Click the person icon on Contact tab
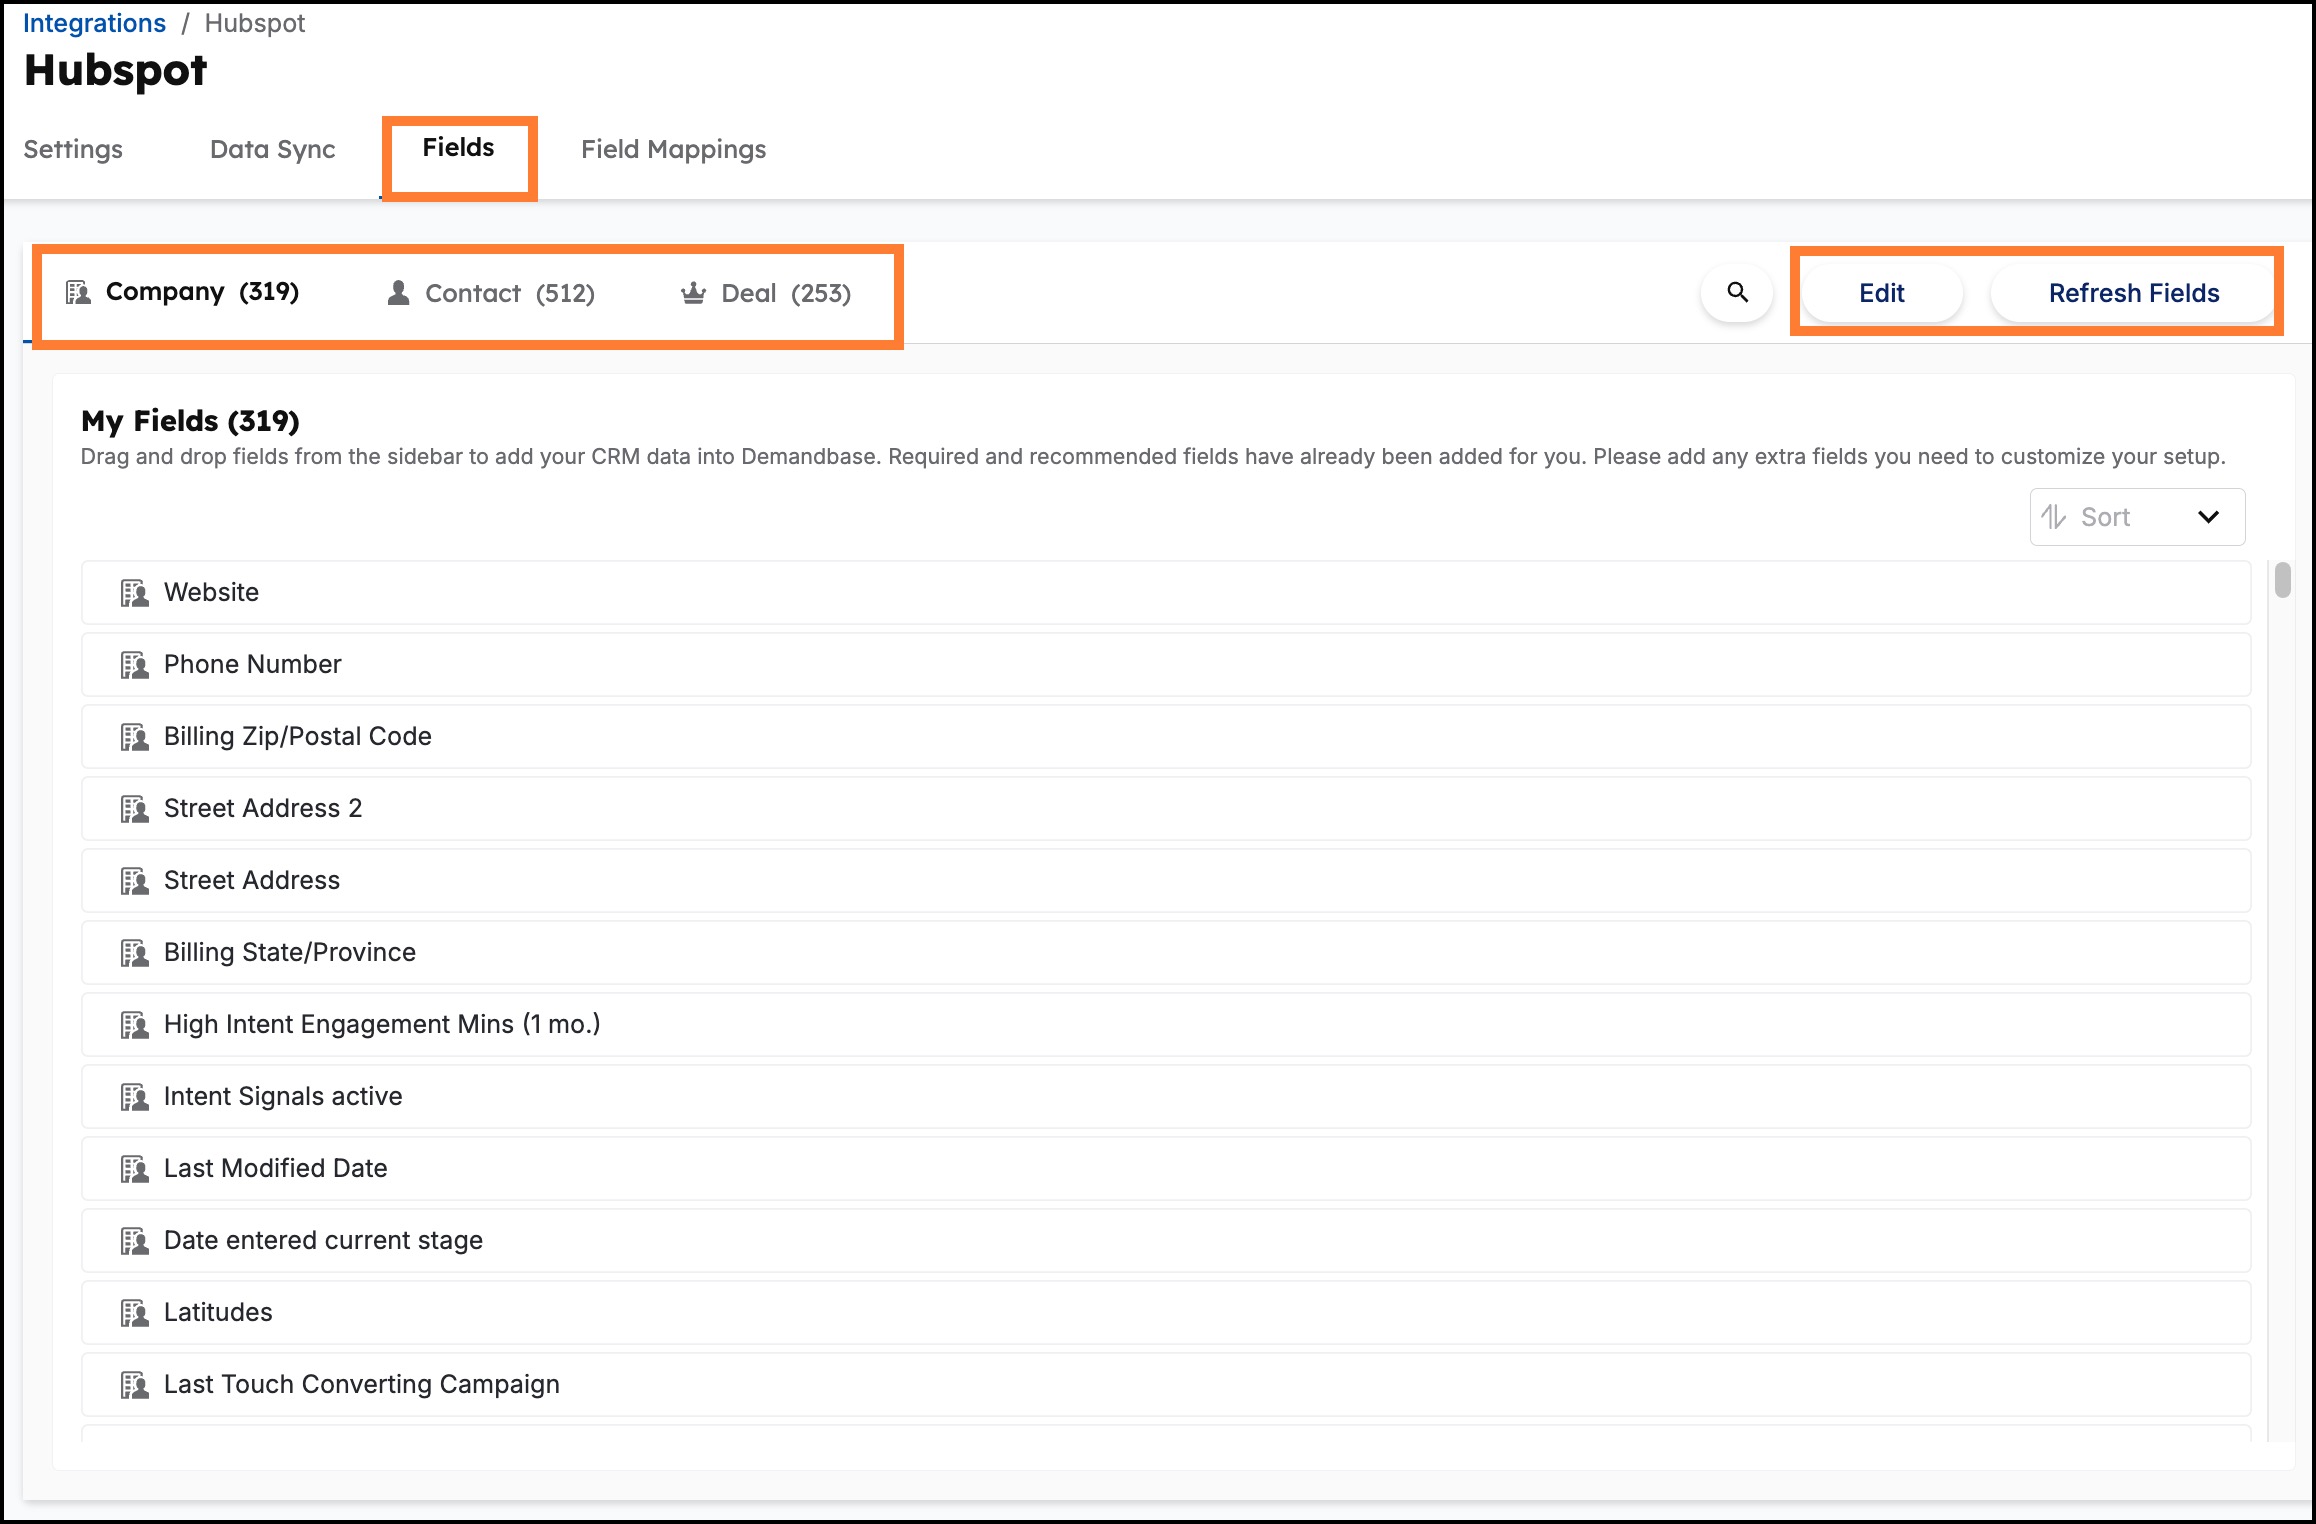The width and height of the screenshot is (2316, 1524). pyautogui.click(x=398, y=293)
